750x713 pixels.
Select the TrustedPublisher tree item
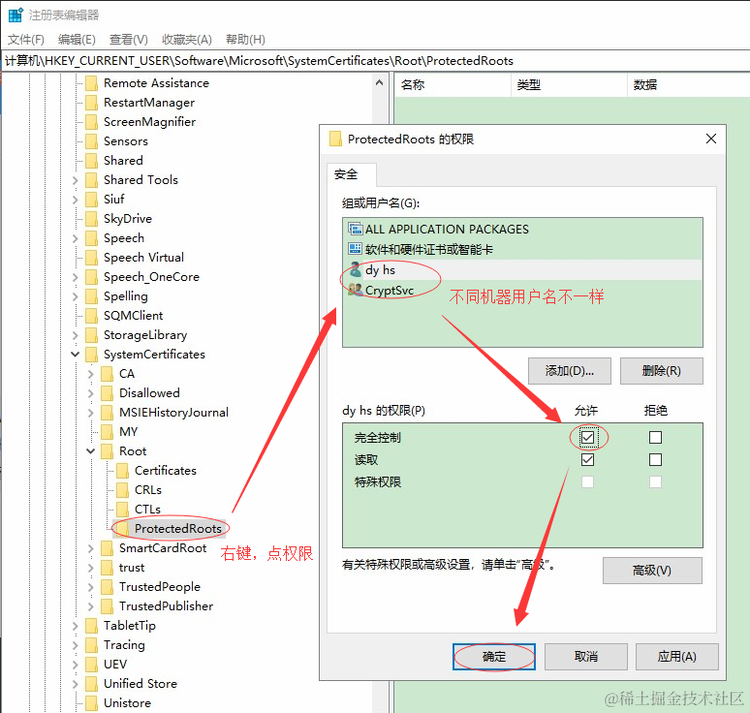pyautogui.click(x=166, y=606)
